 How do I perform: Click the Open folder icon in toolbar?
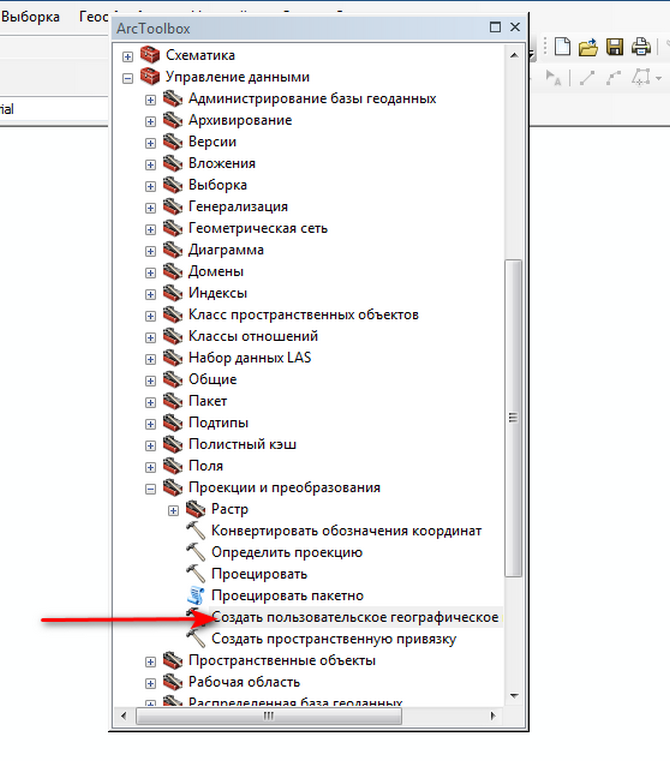(588, 47)
